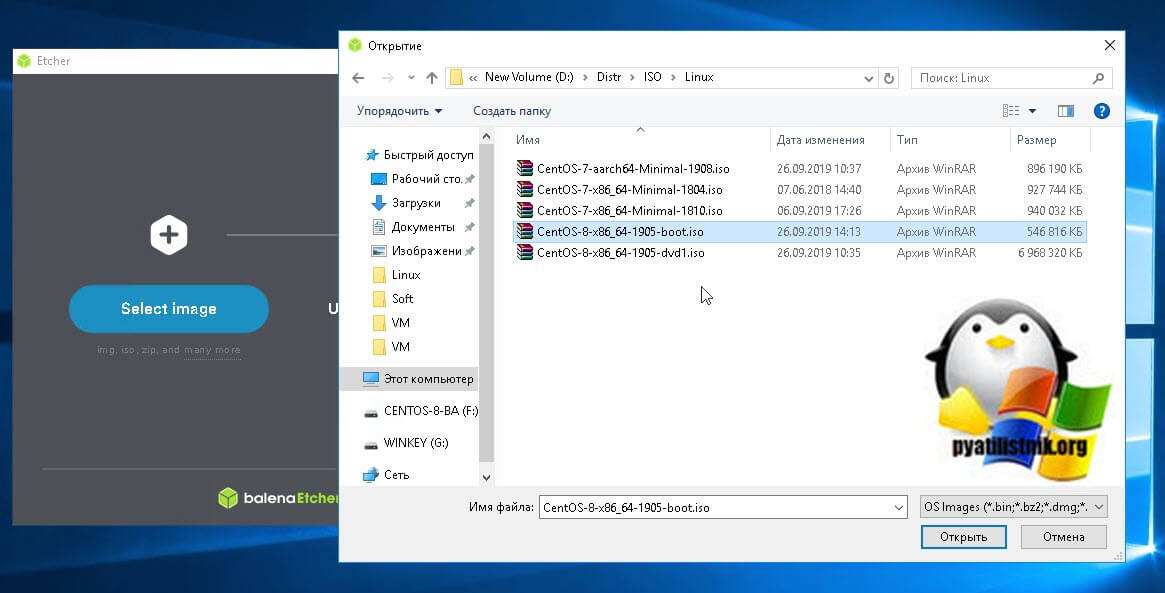Open the OS Images file type dropdown
The width and height of the screenshot is (1165, 593).
(x=1013, y=508)
